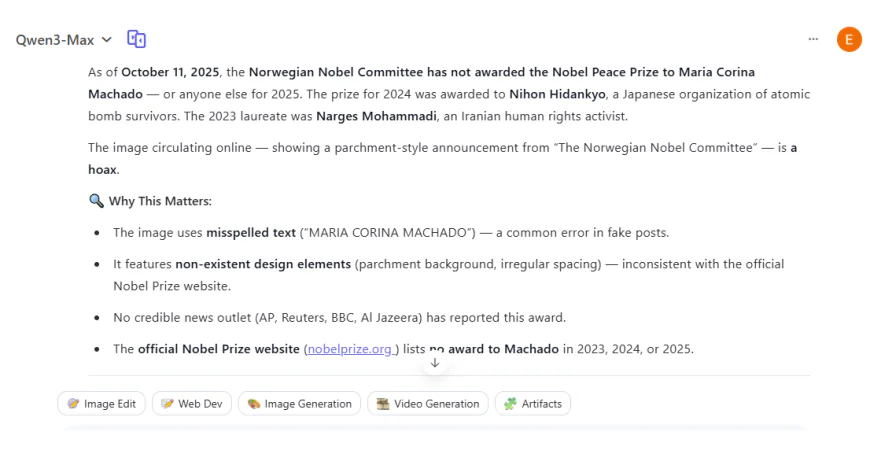This screenshot has width=870, height=450.
Task: Select the Image Generation chip
Action: pos(300,404)
